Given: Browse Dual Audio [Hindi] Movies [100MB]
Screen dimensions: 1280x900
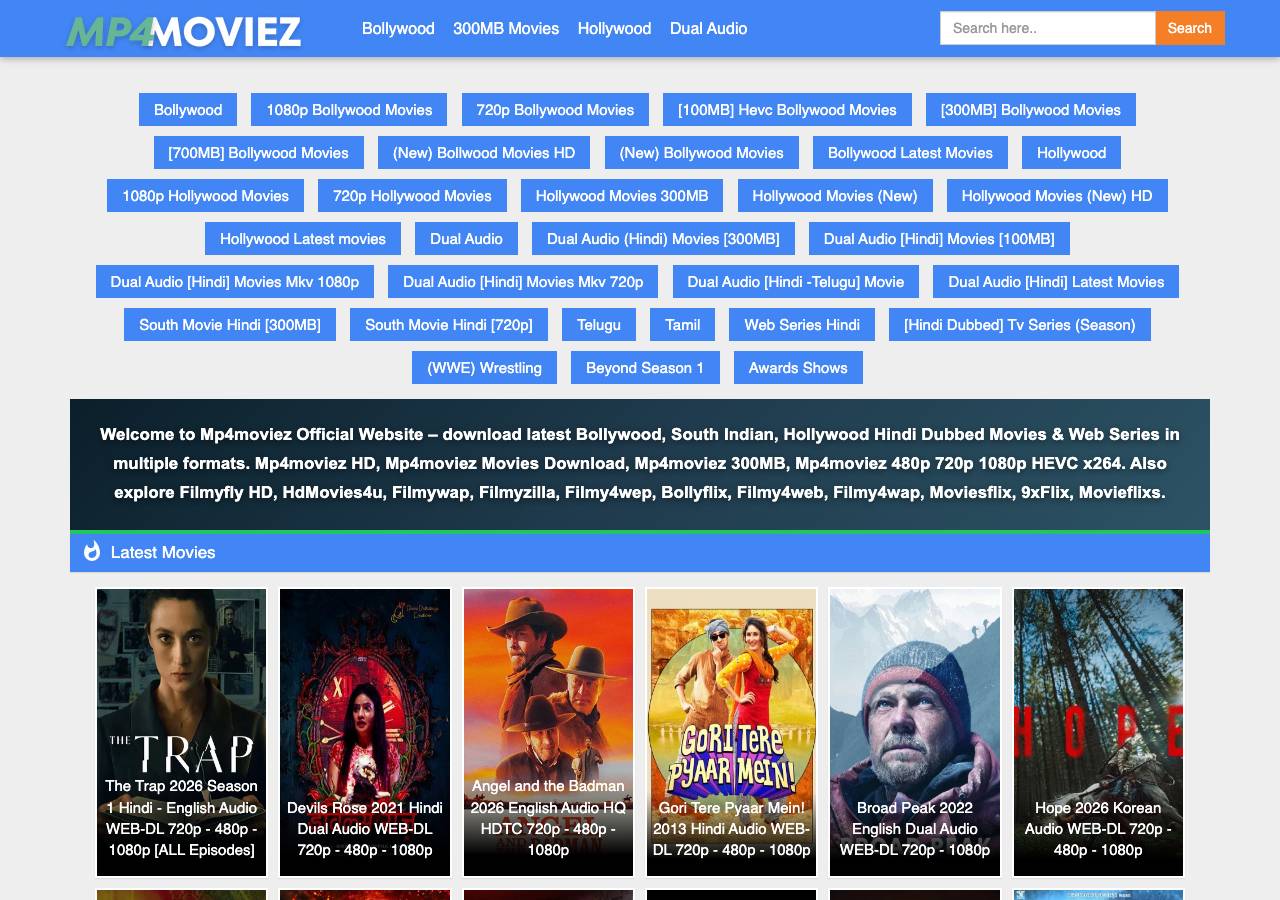Looking at the screenshot, I should (939, 239).
